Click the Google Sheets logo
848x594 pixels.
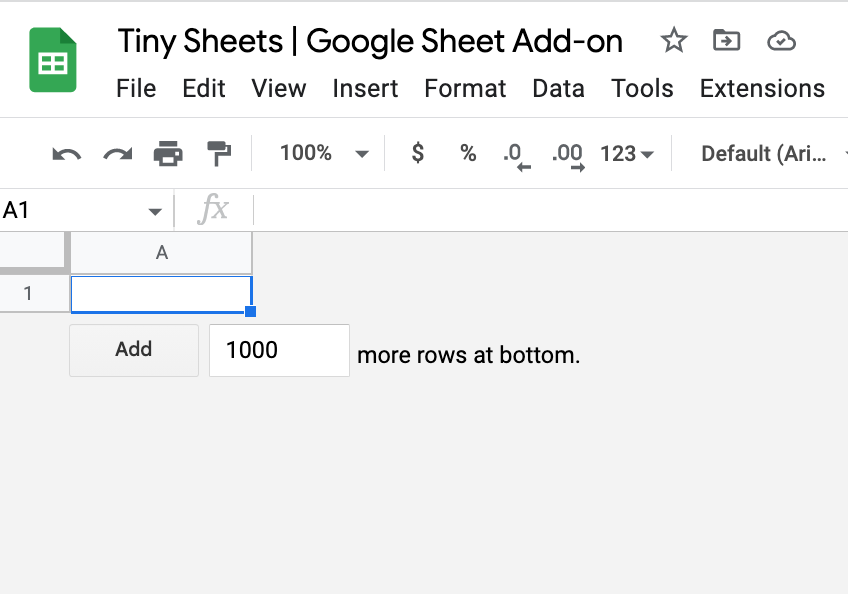coord(49,59)
